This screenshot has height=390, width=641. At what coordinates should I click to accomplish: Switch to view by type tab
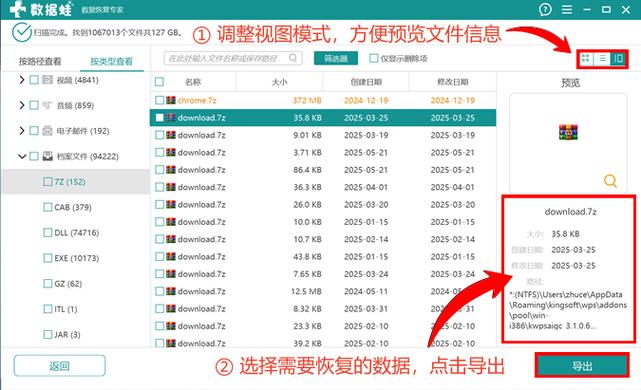pos(111,61)
